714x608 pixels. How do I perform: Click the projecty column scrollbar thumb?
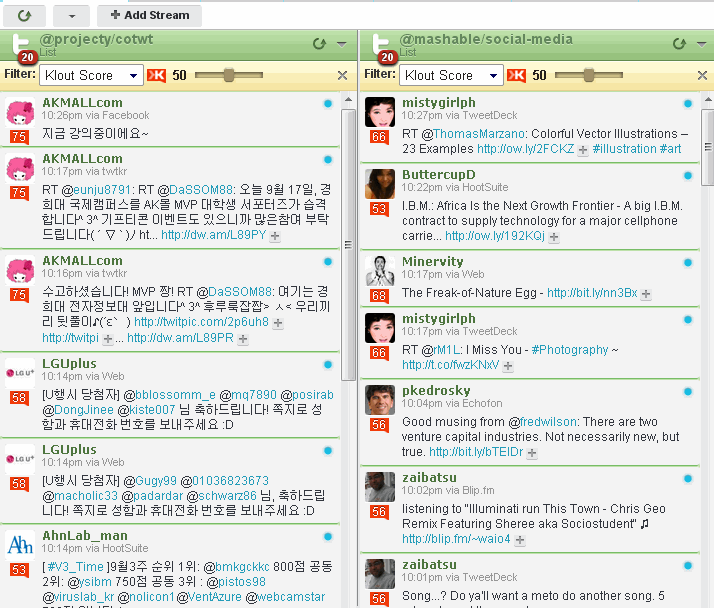348,245
